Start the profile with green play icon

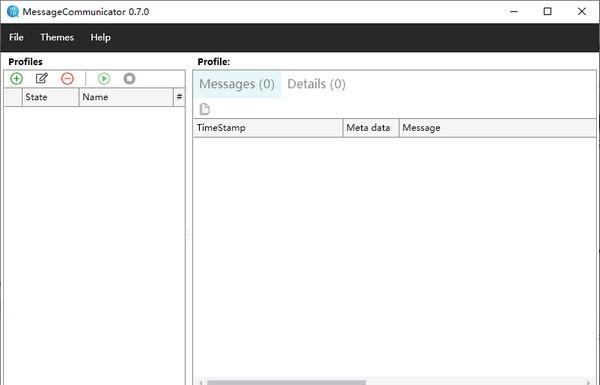point(104,79)
